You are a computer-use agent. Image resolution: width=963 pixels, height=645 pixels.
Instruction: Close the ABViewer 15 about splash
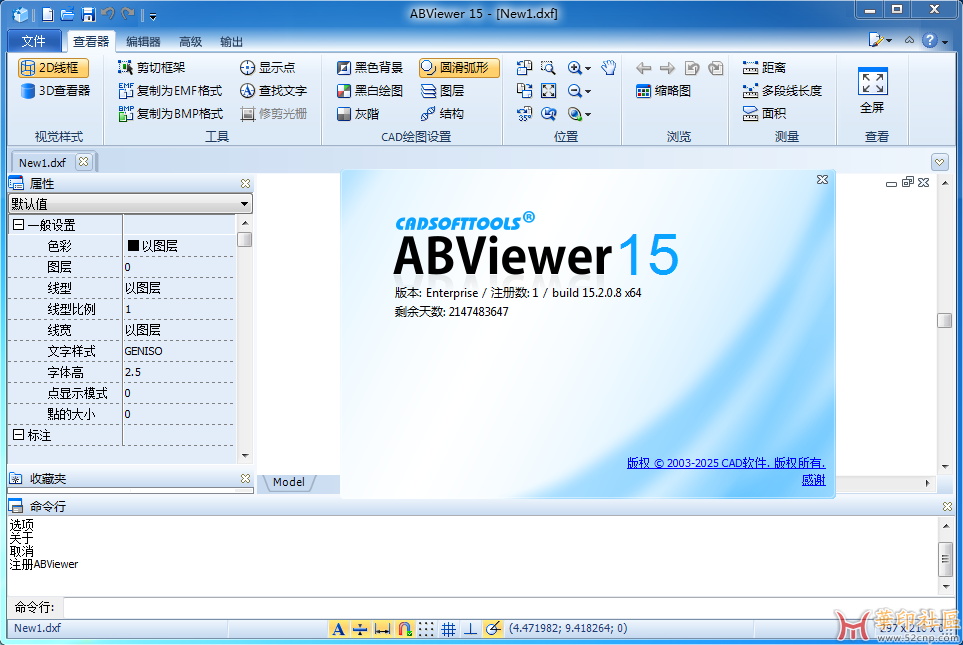(822, 179)
